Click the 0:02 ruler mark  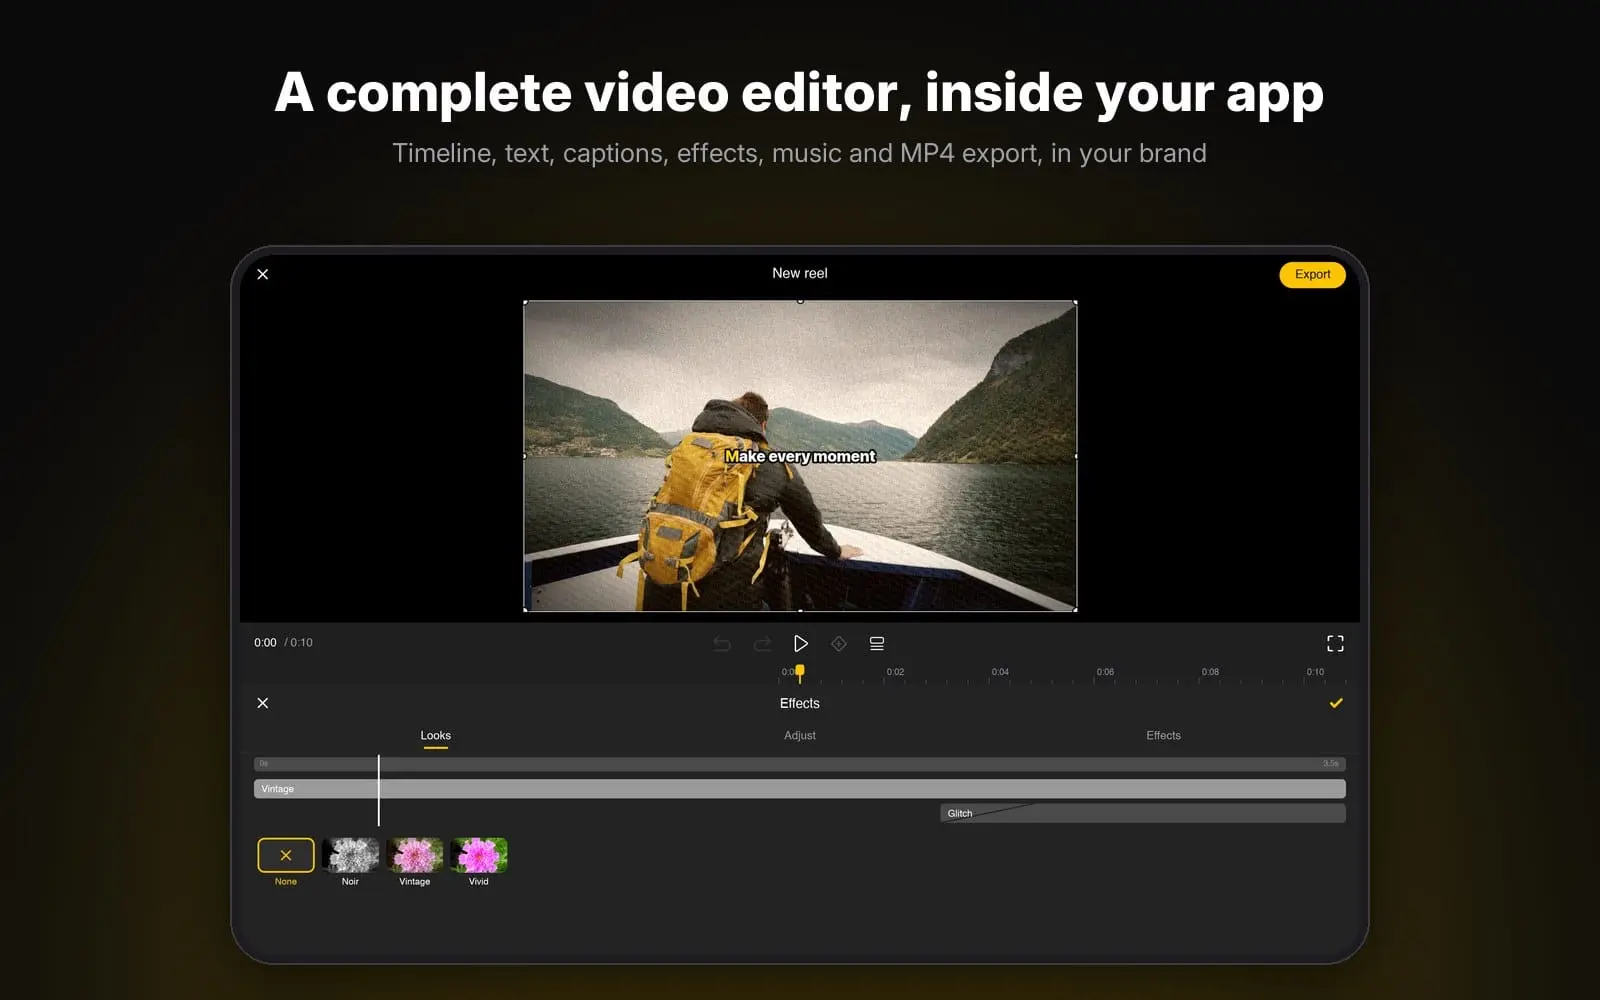pyautogui.click(x=895, y=672)
